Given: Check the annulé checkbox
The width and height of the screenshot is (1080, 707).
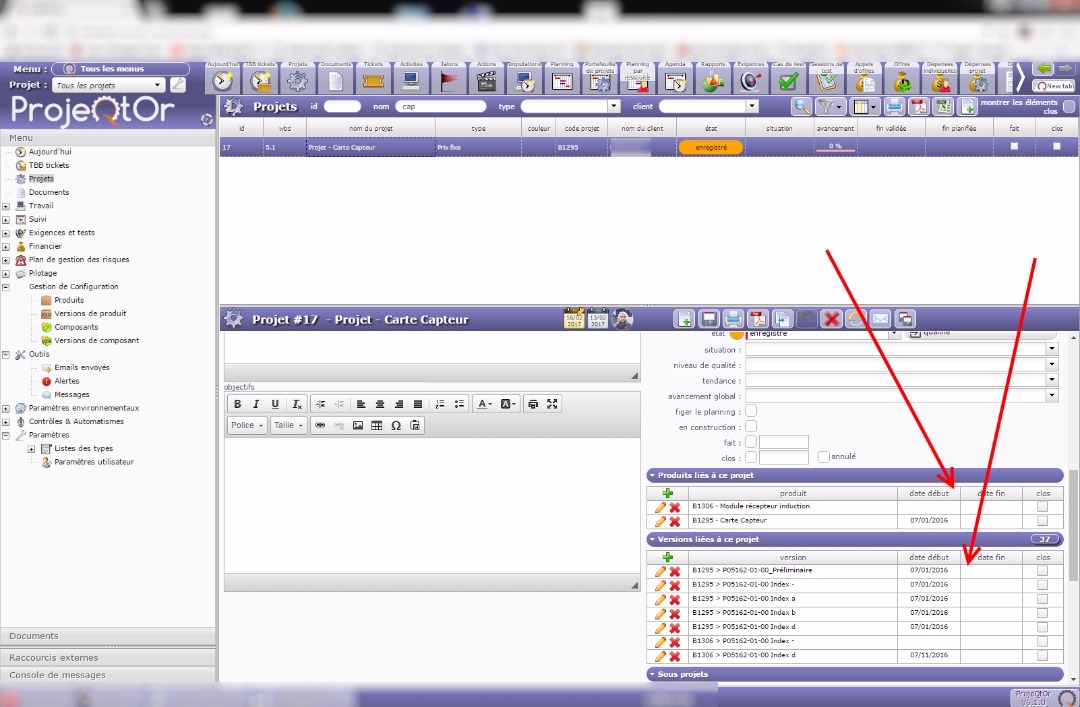Looking at the screenshot, I should point(823,457).
